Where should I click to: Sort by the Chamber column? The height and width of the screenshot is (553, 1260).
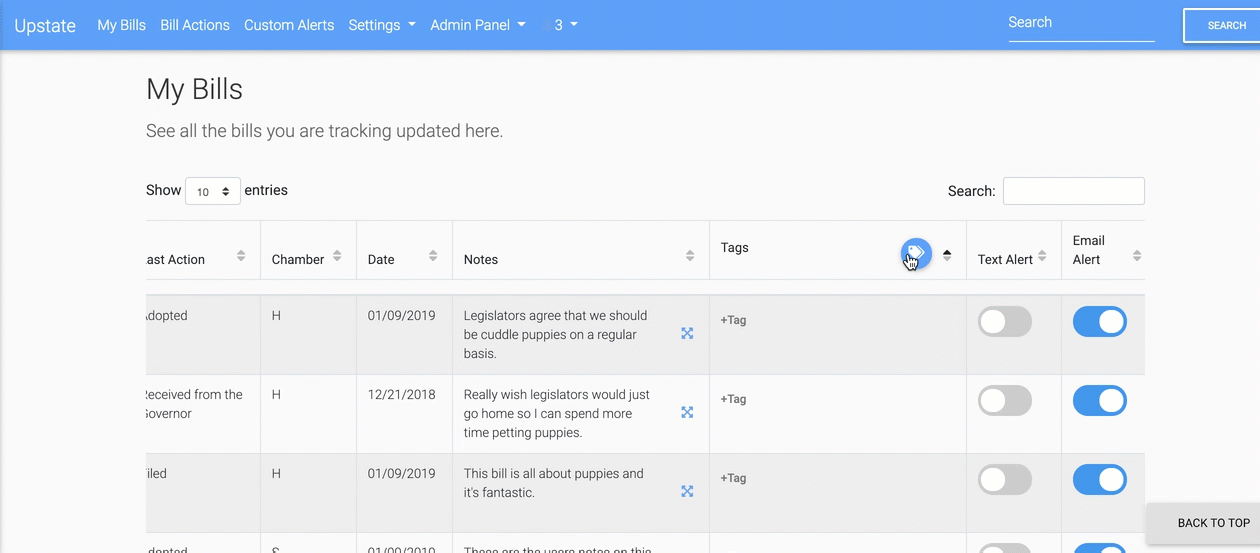(337, 256)
